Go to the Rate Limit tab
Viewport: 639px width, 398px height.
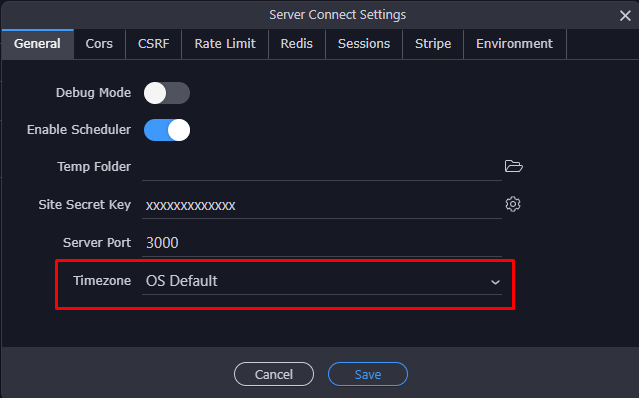click(225, 44)
